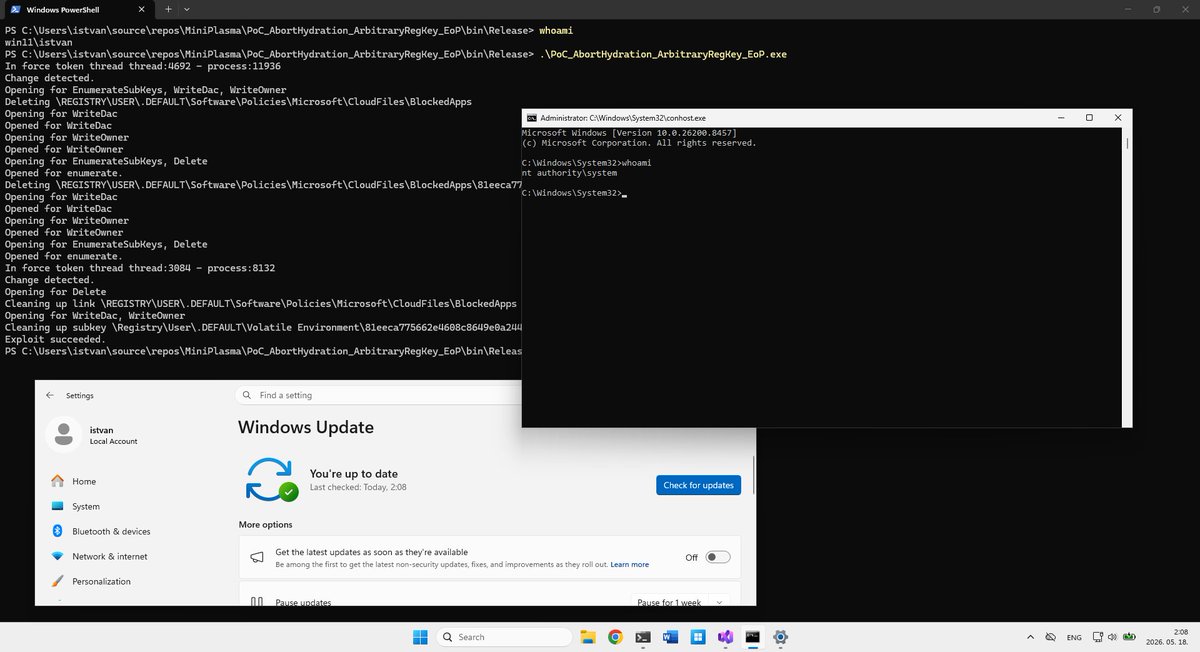Click the Windows Update page title
Viewport: 1200px width, 652px height.
(306, 427)
